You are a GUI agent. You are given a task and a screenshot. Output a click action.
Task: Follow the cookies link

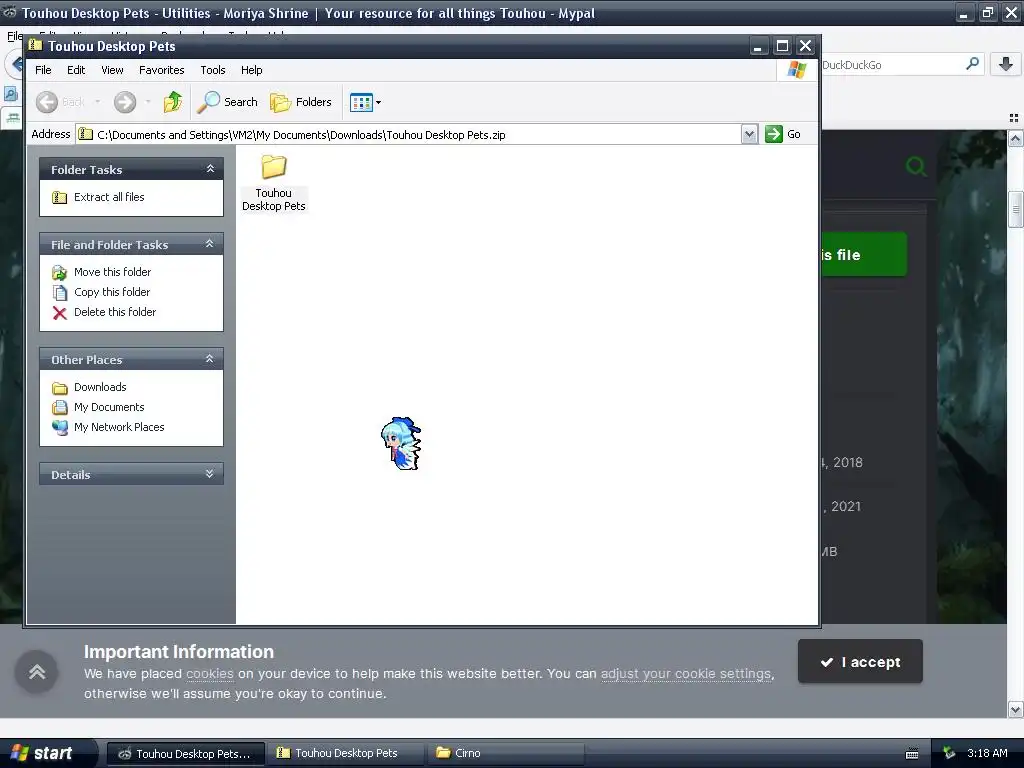[210, 673]
